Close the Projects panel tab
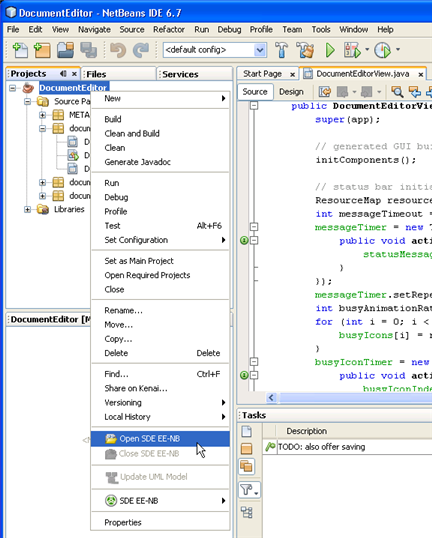 [74, 74]
